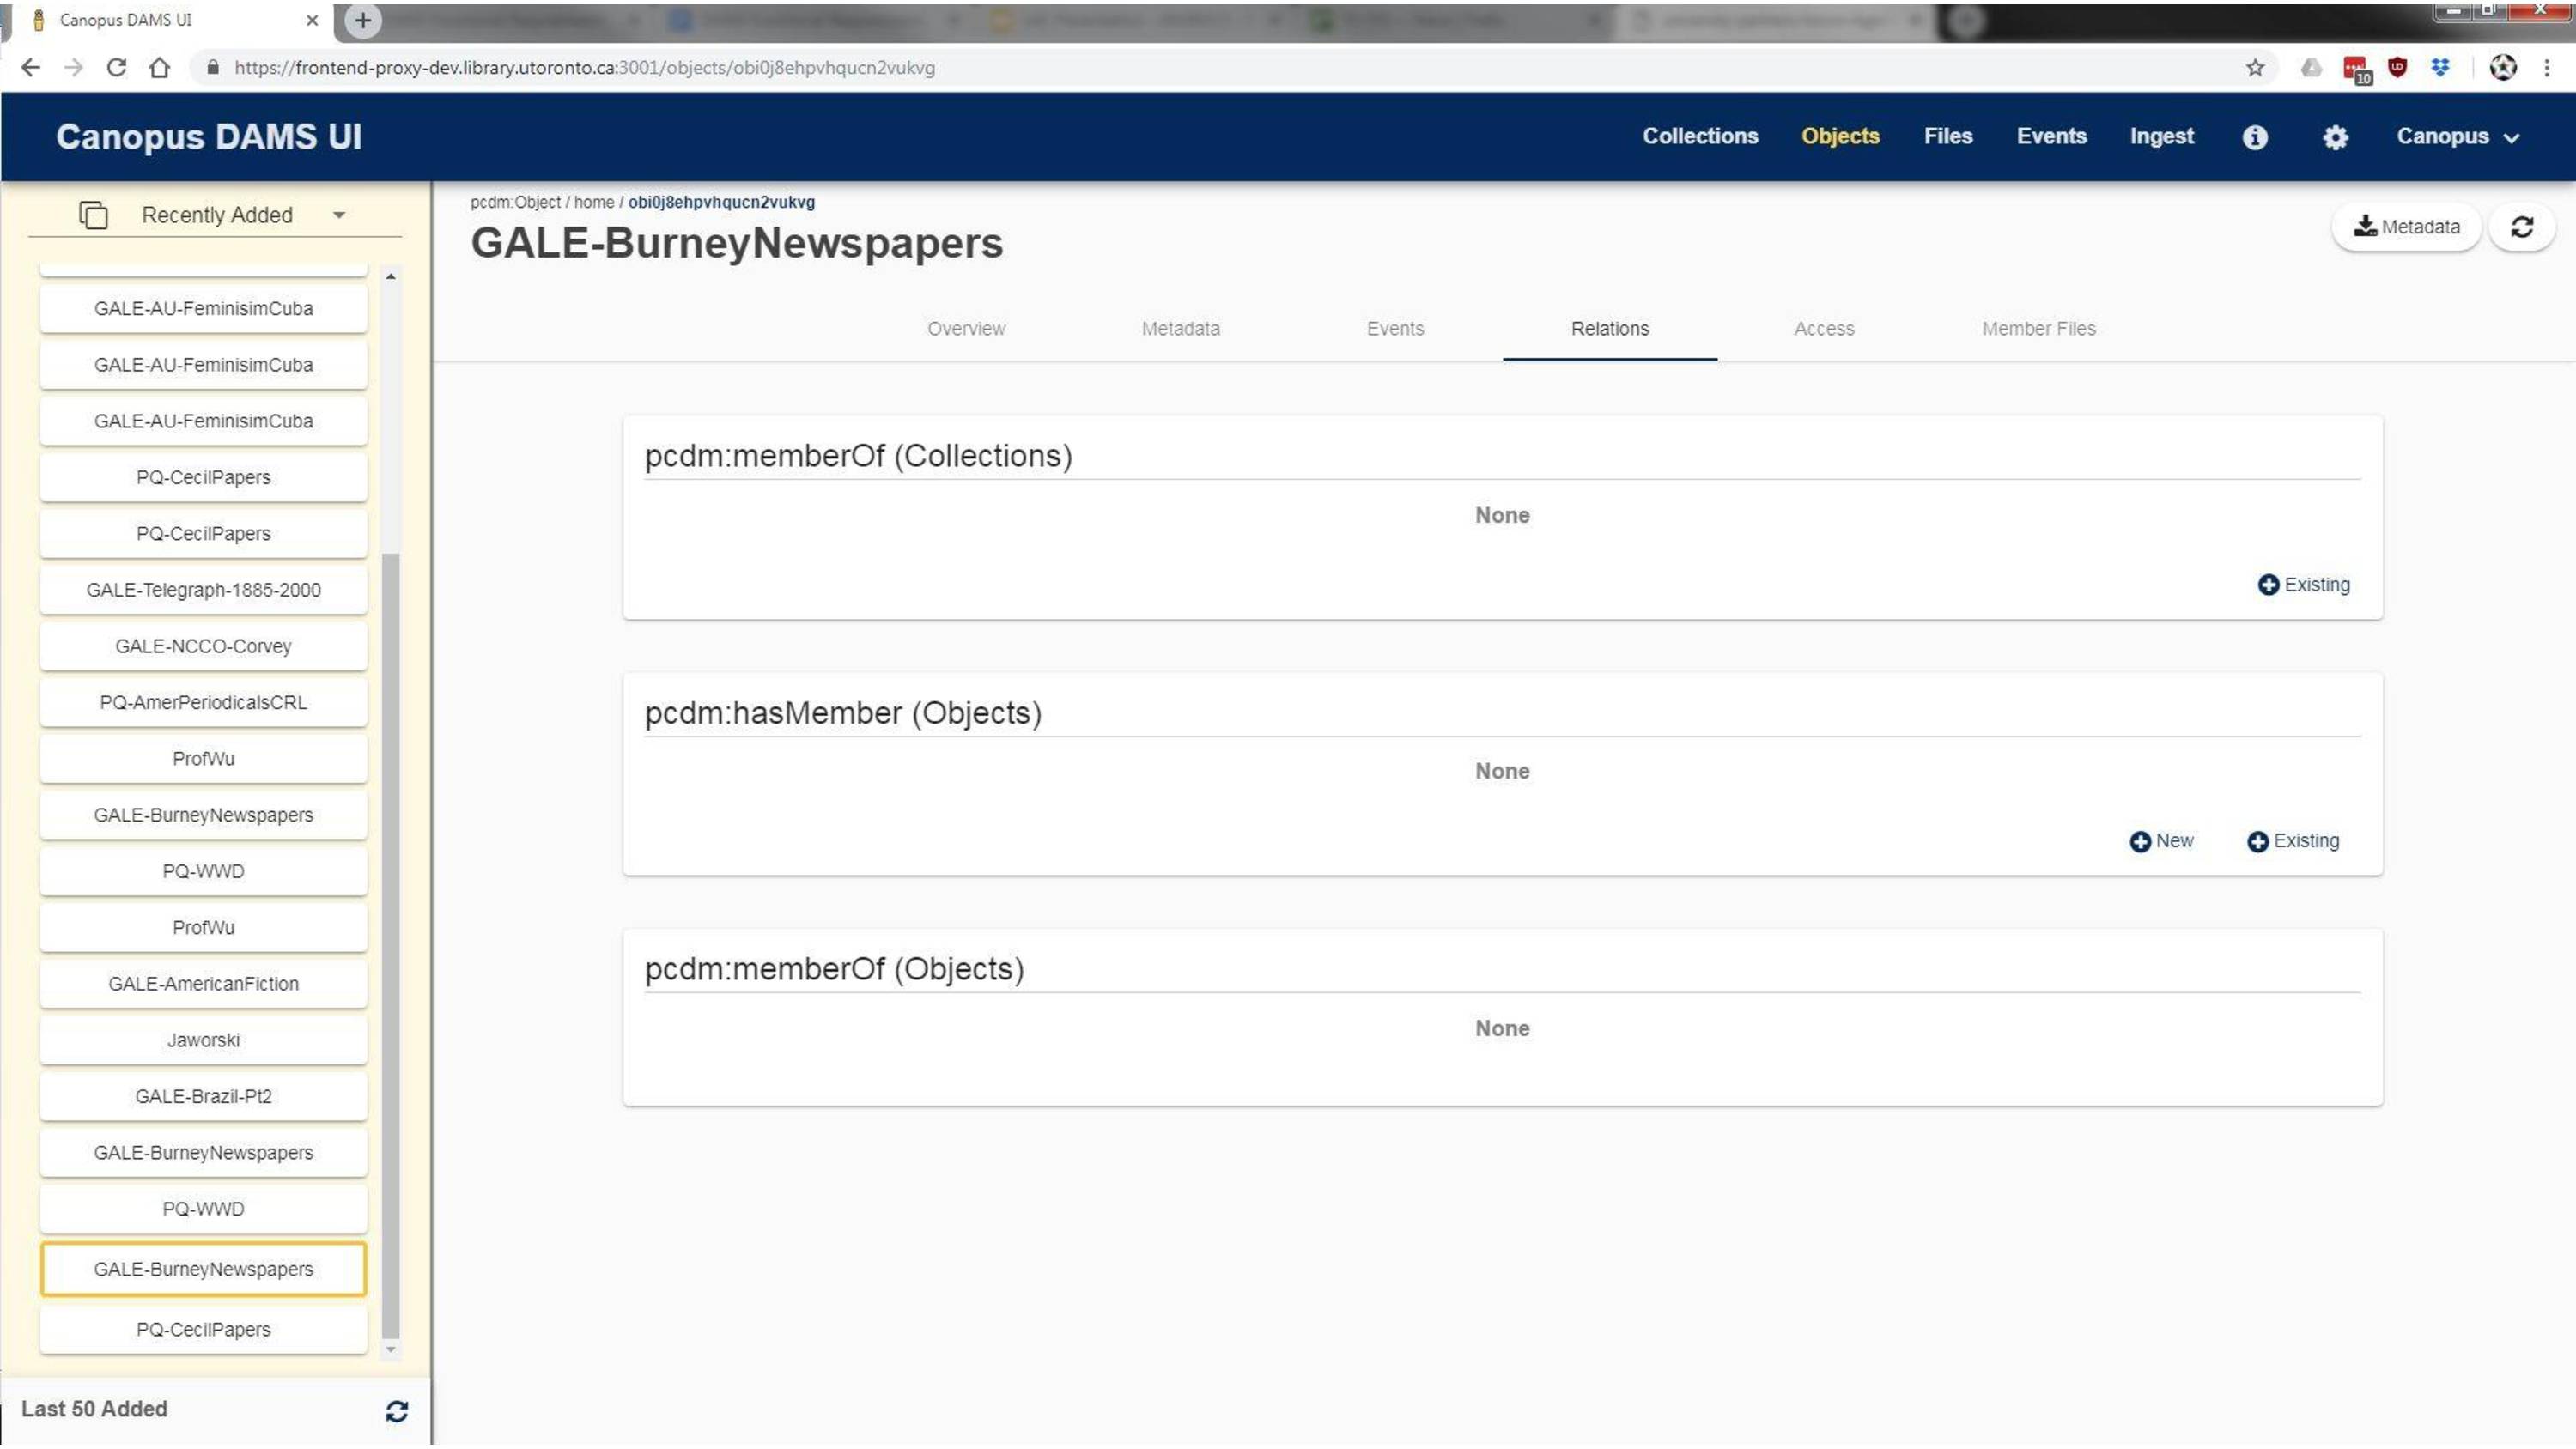This screenshot has height=1449, width=2576.
Task: Select the Relations tab
Action: (x=1609, y=329)
